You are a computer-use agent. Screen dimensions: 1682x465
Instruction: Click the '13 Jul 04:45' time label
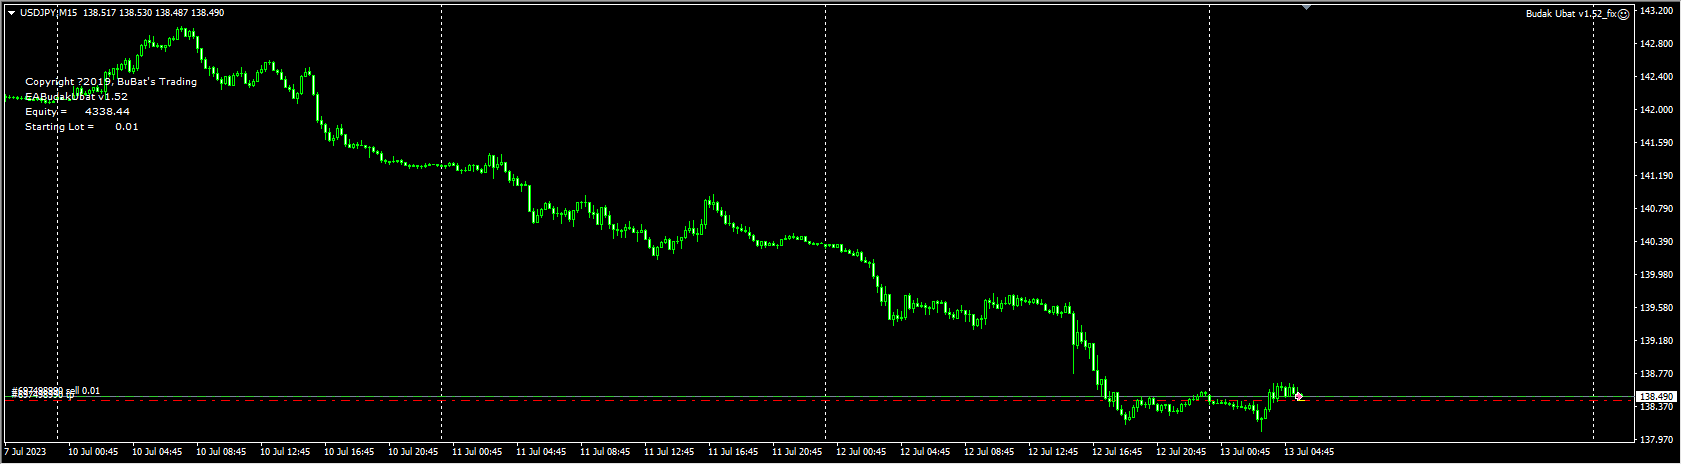point(1309,452)
